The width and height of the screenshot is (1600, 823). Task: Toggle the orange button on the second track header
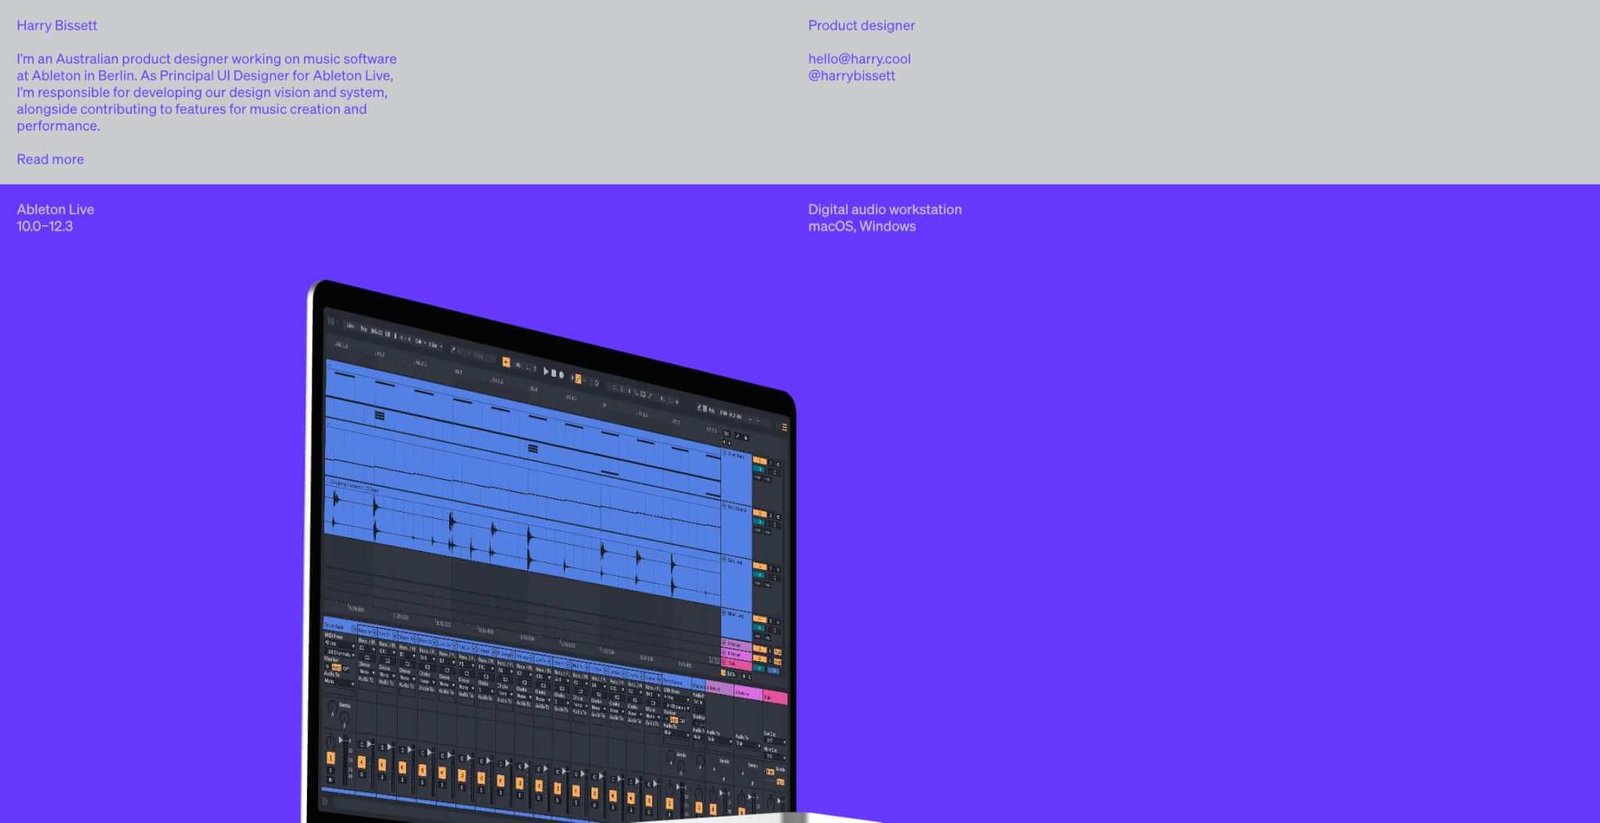(759, 514)
